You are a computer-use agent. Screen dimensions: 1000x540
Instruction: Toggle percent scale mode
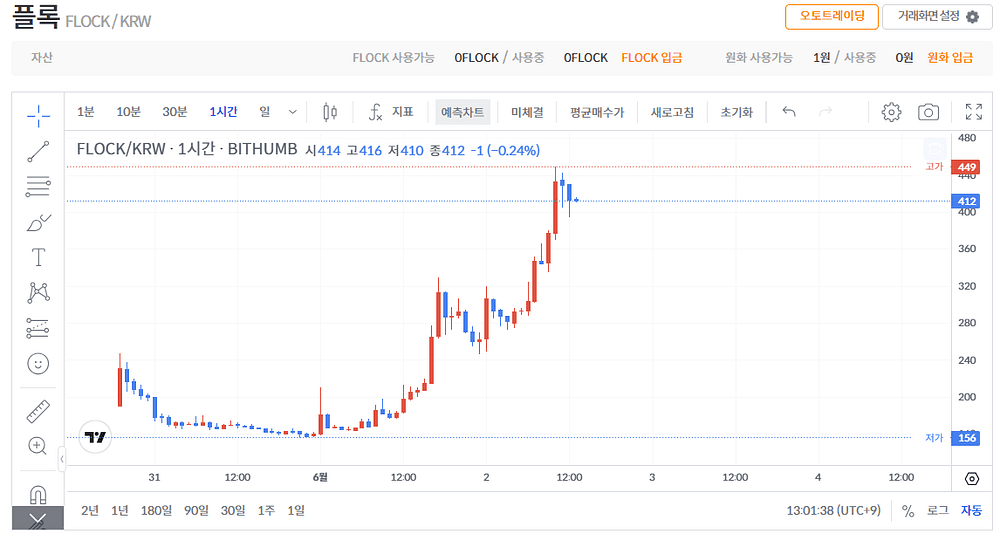908,511
